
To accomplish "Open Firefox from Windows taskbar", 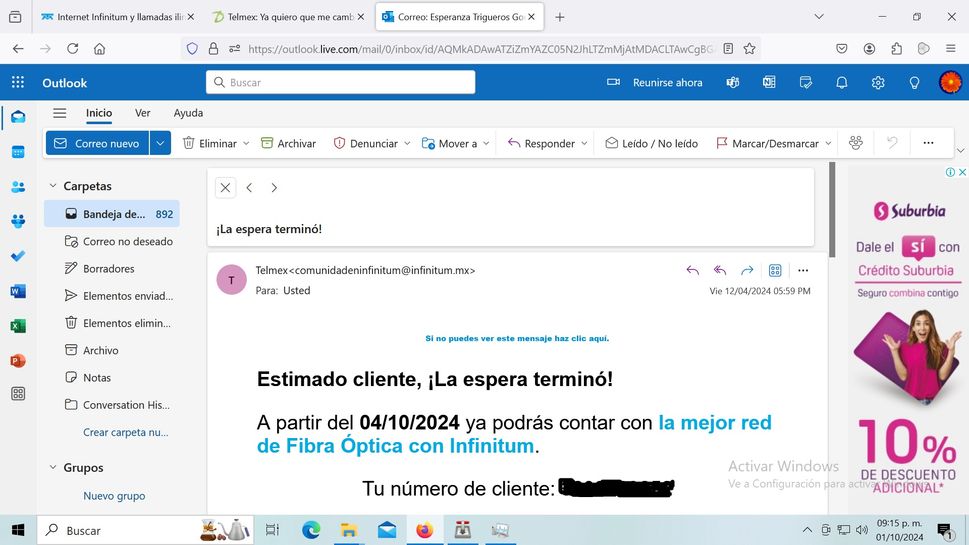I will [x=425, y=530].
